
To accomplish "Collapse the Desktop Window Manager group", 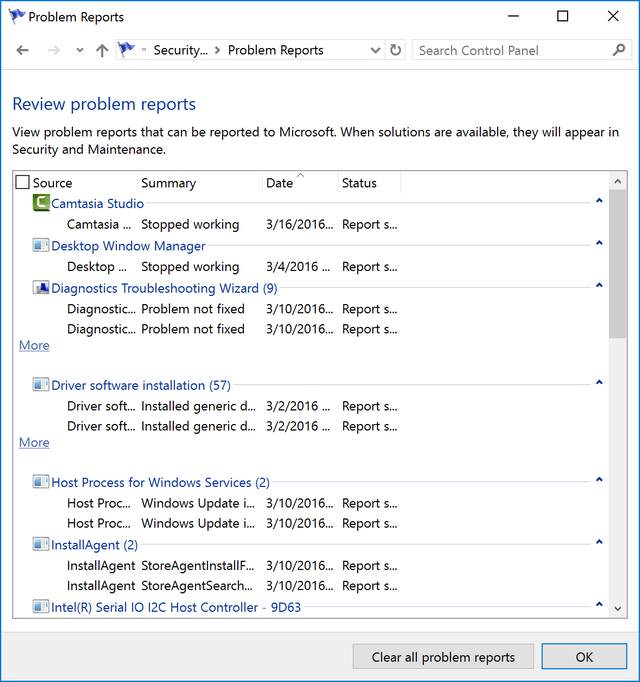I will [599, 243].
